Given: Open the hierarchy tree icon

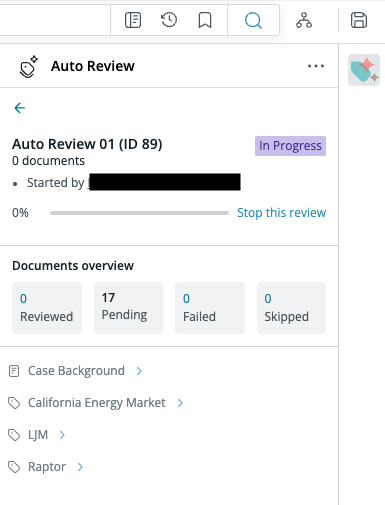Looking at the screenshot, I should tap(304, 20).
